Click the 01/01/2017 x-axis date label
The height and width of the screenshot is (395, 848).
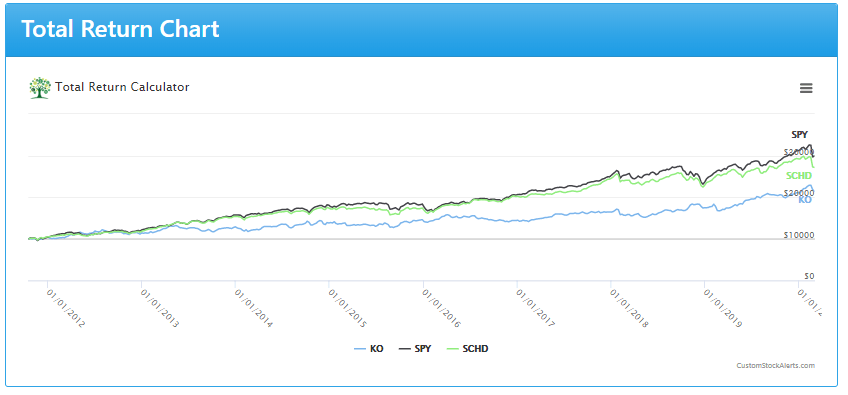(x=535, y=308)
